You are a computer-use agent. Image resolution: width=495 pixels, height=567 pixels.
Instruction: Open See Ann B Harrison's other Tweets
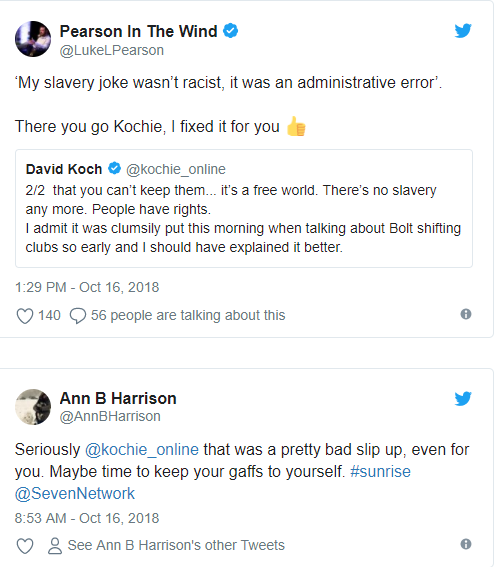tap(176, 545)
